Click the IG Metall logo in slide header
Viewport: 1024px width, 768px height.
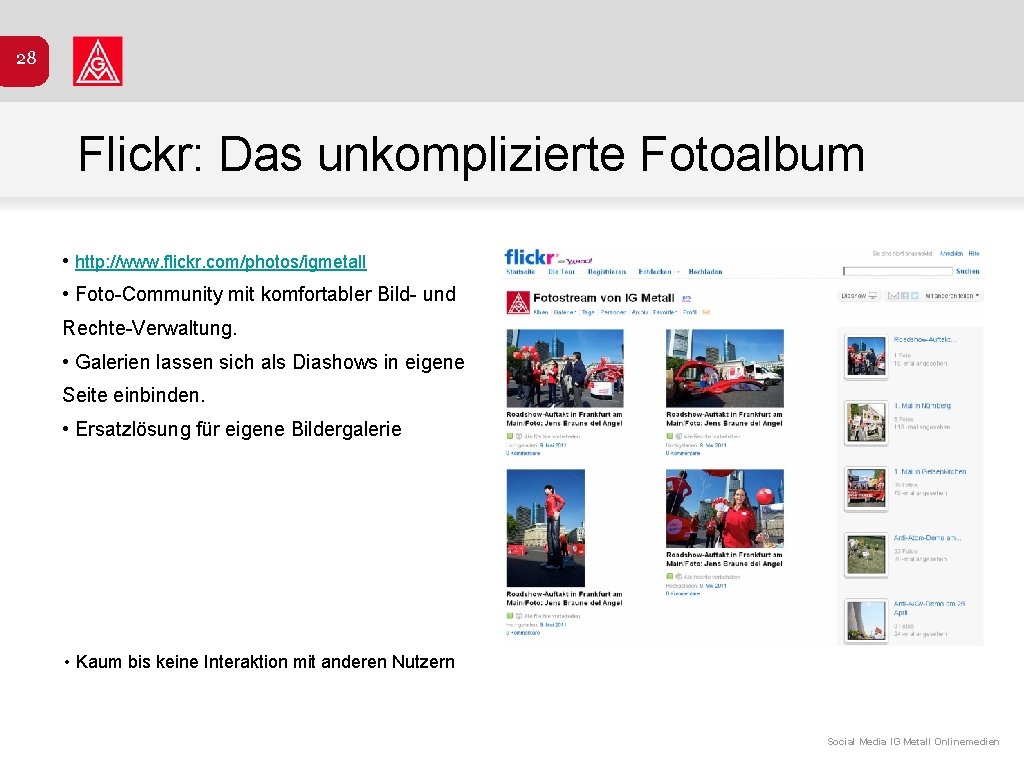pyautogui.click(x=97, y=61)
